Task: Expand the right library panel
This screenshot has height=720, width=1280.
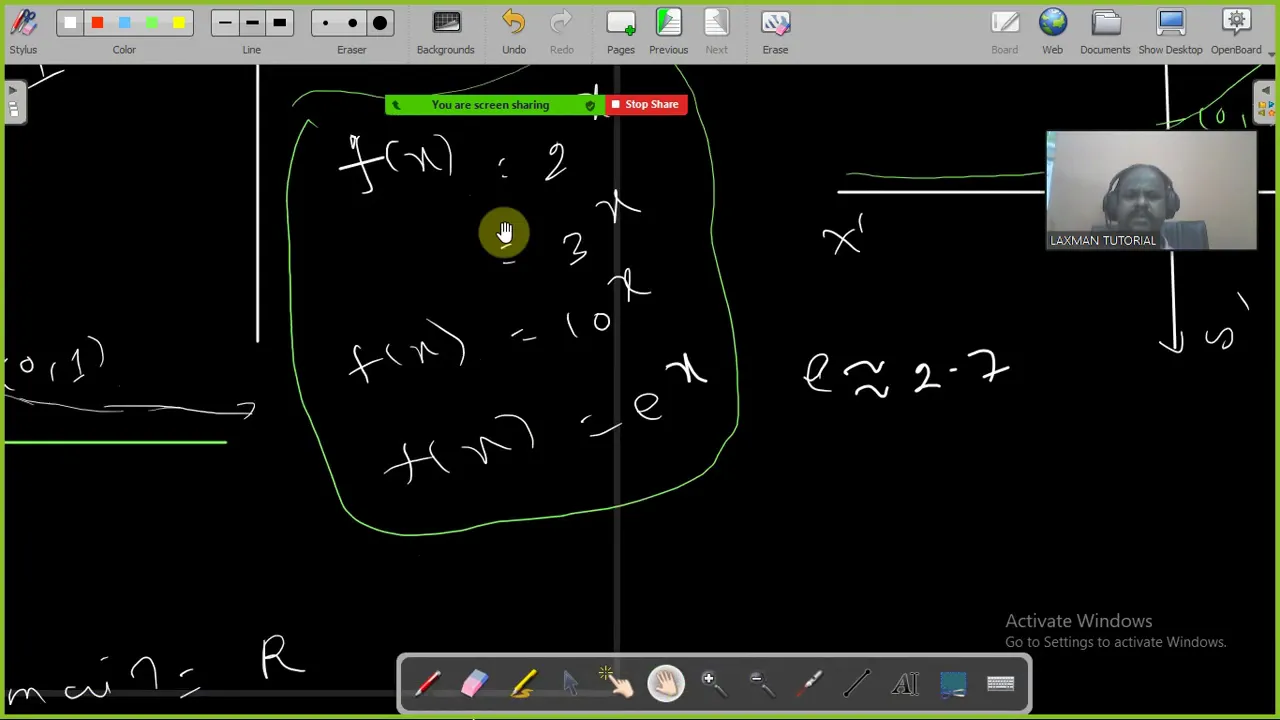Action: [x=1266, y=101]
